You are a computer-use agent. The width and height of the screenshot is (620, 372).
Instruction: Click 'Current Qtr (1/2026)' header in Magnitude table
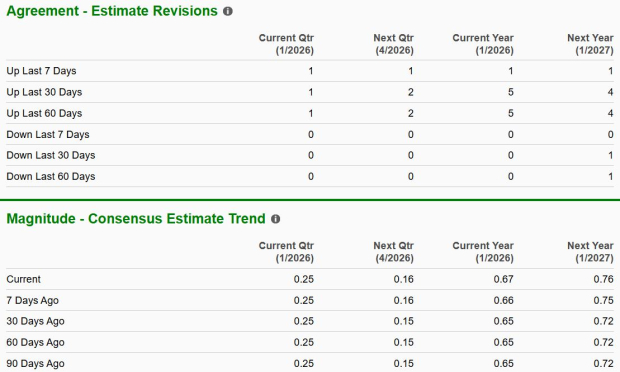[x=286, y=252]
